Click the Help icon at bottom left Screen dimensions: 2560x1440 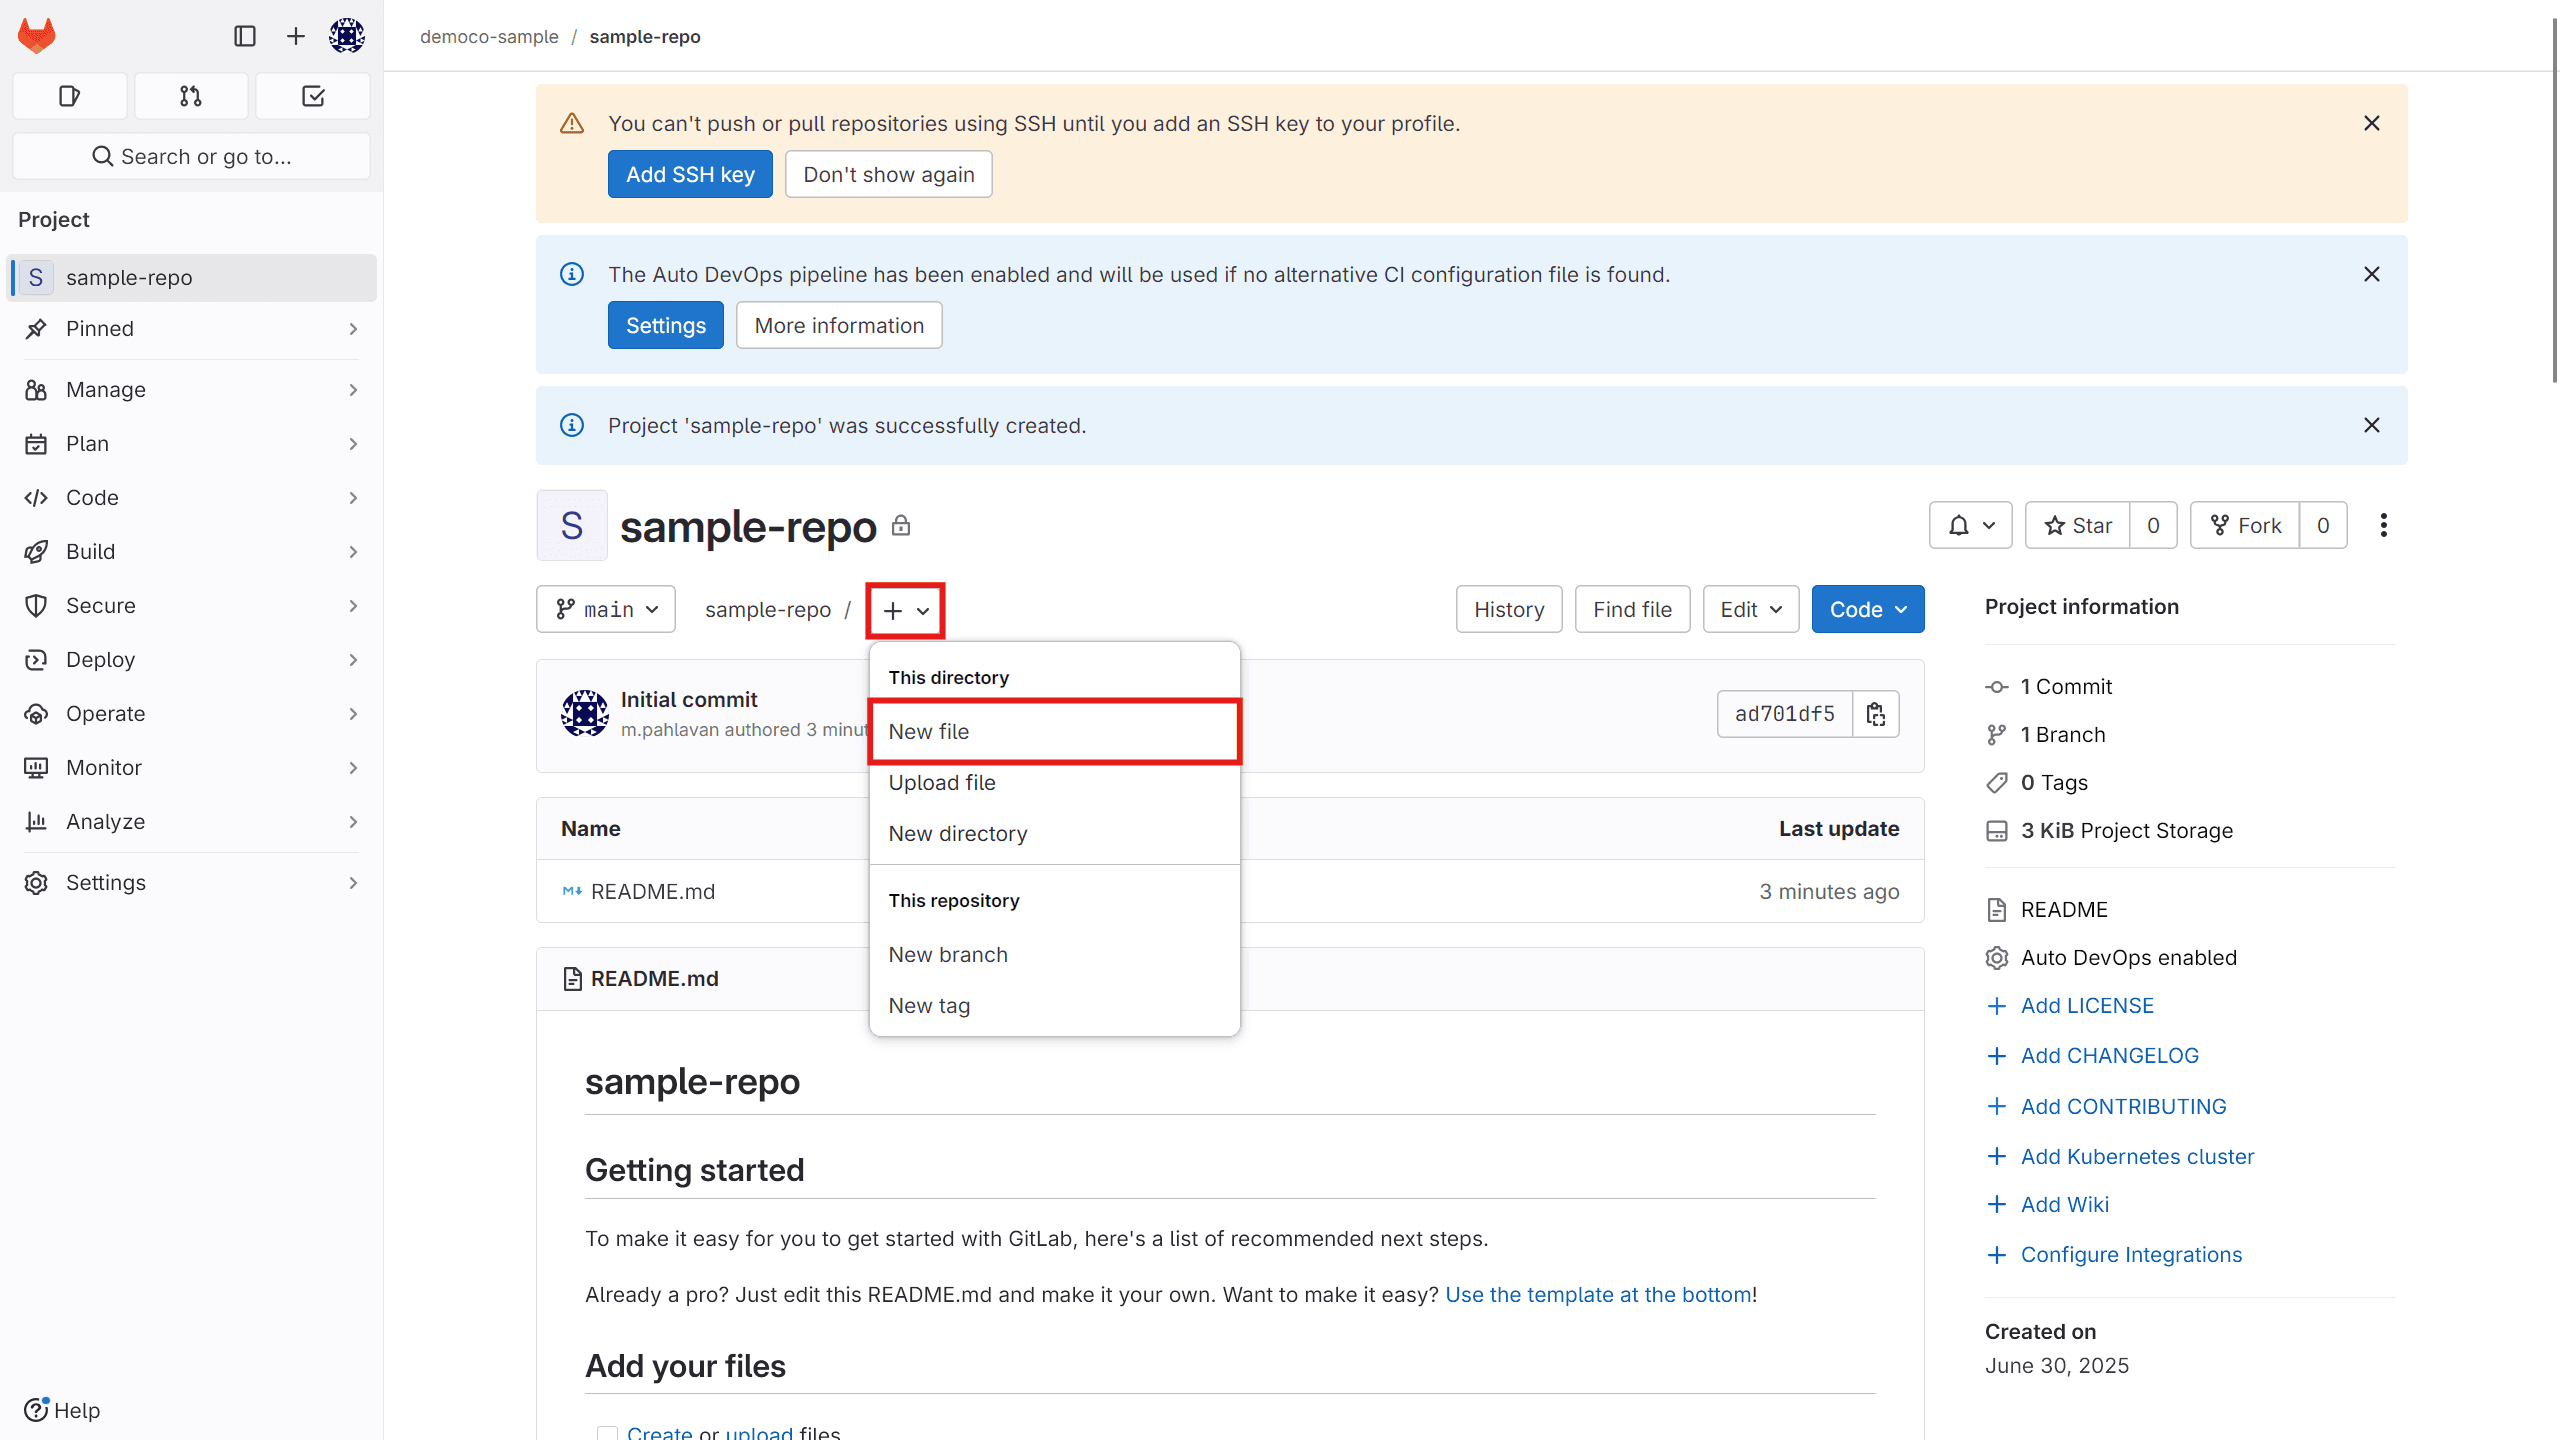tap(36, 1409)
